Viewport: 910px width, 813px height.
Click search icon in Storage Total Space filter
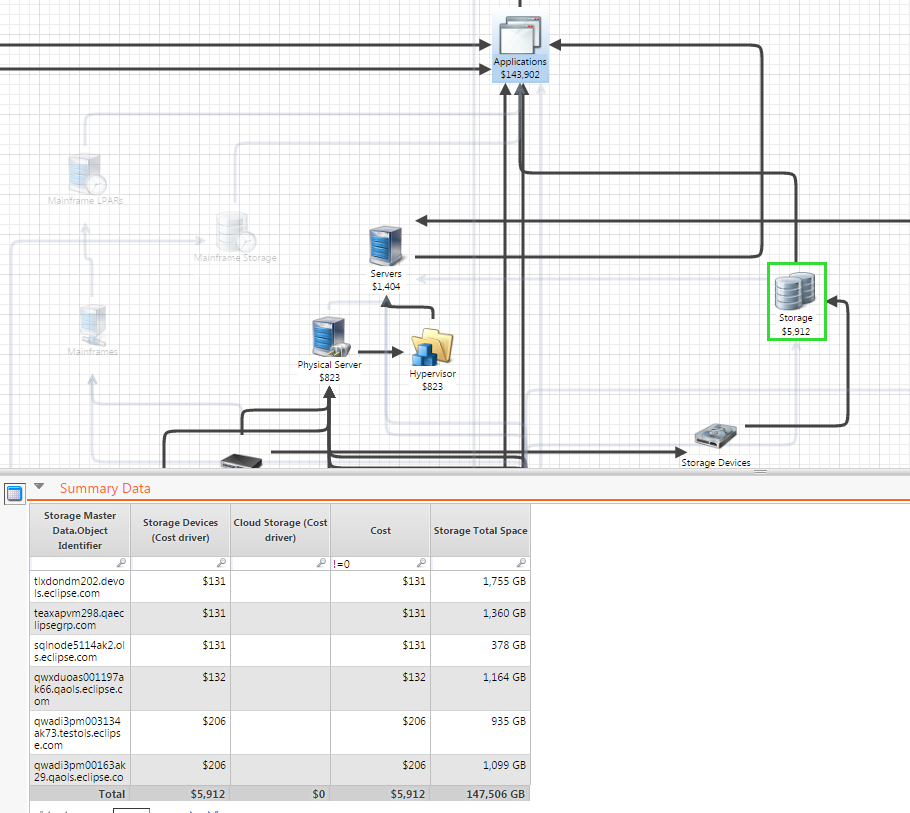pos(521,563)
